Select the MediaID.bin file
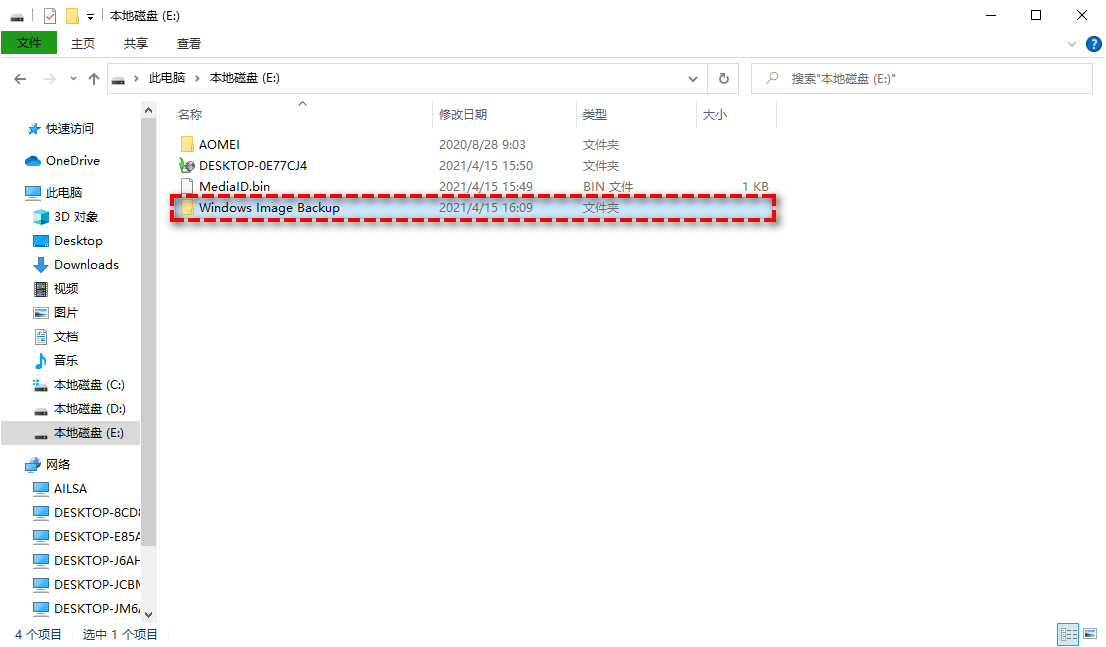Viewport: 1106px width, 647px height. (x=234, y=187)
